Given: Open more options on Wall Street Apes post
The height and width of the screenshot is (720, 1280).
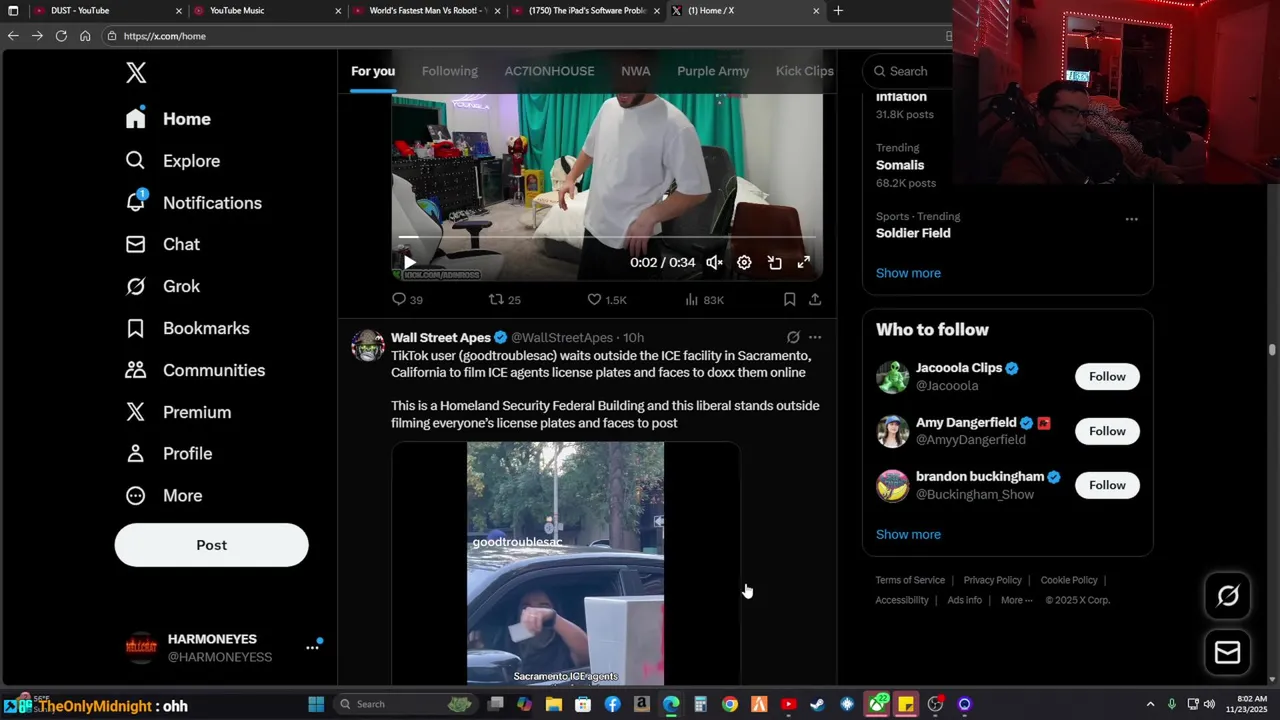Looking at the screenshot, I should click(815, 338).
